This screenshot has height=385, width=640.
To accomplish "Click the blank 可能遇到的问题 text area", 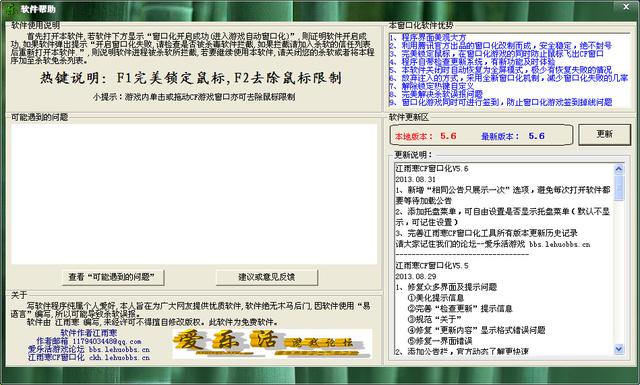I will click(x=194, y=194).
